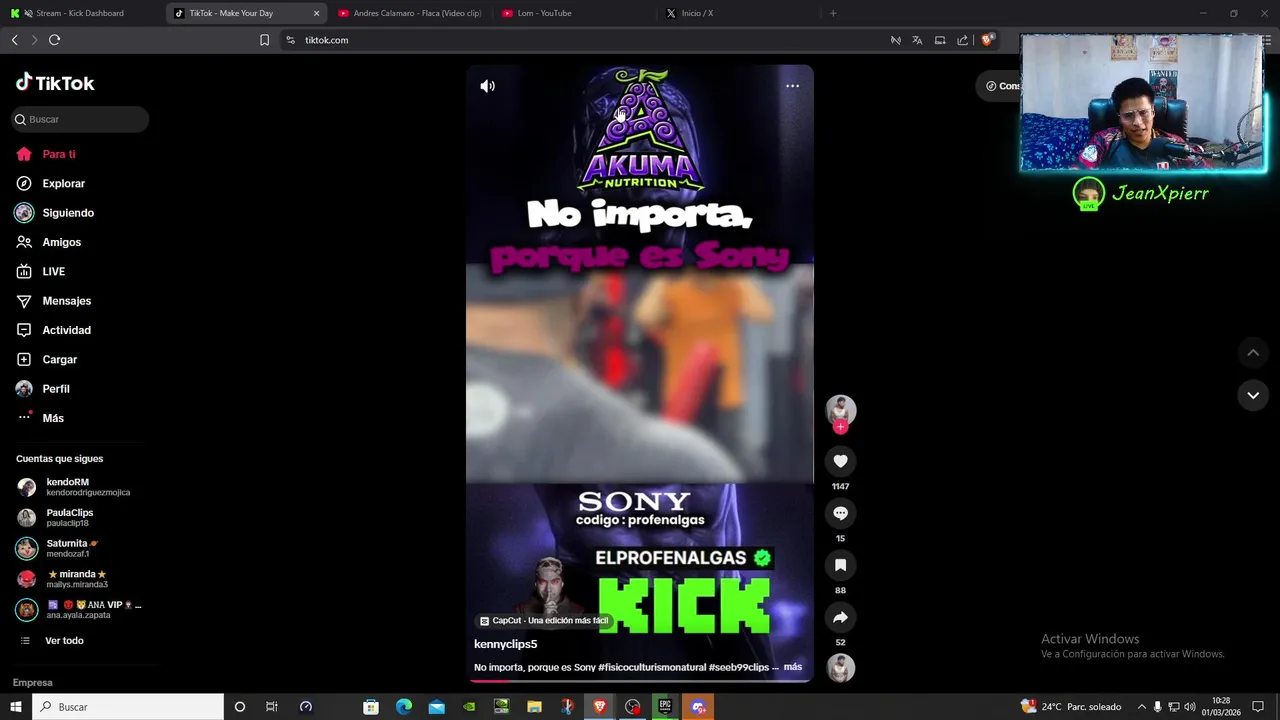Open a new browser tab
This screenshot has height=720, width=1280.
(833, 13)
